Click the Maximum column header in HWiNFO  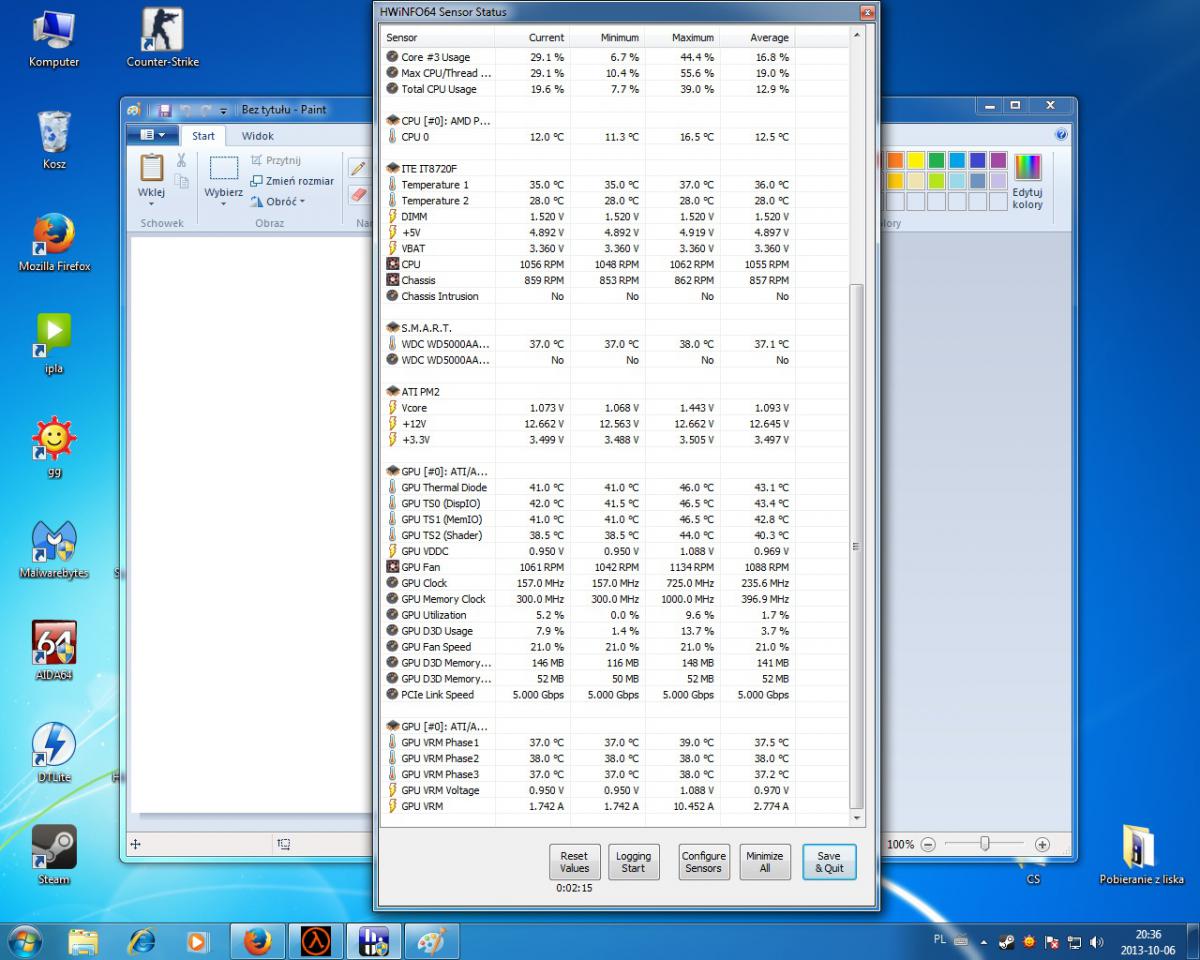pos(682,37)
